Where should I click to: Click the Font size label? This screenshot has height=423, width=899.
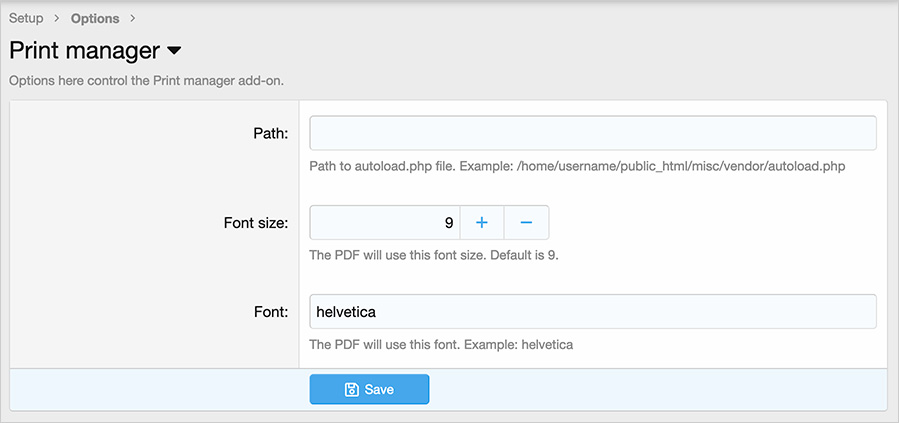click(255, 222)
